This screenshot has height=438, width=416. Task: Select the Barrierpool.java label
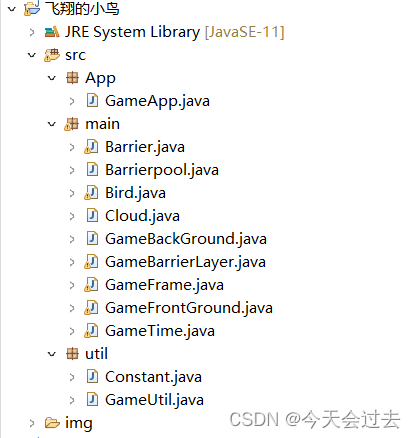[162, 170]
